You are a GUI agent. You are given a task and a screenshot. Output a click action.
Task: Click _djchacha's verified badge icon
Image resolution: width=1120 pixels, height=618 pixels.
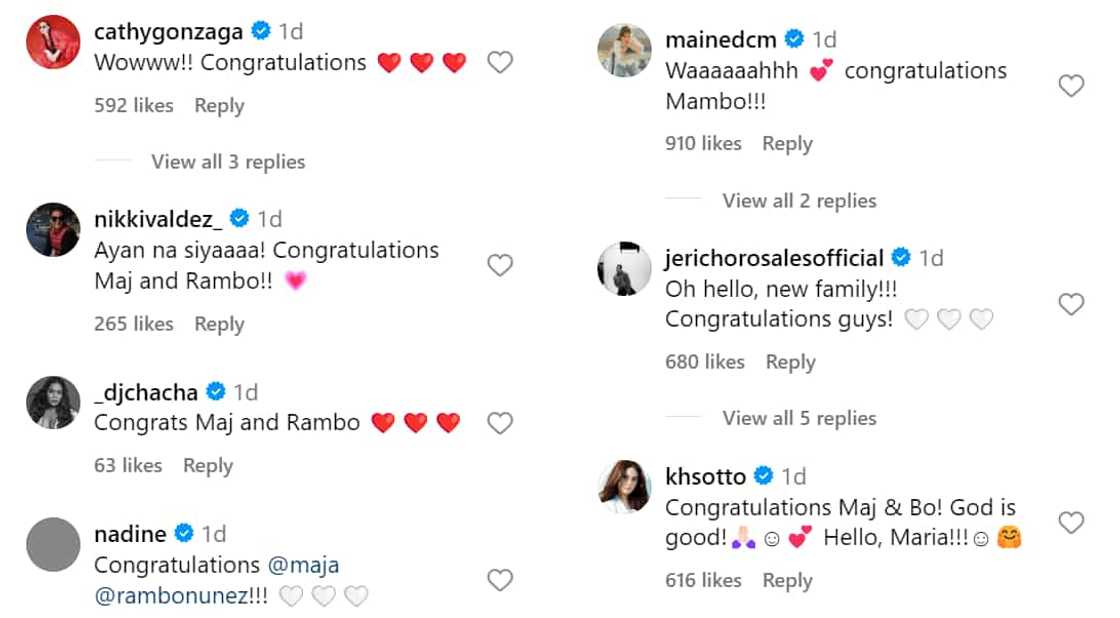[x=215, y=391]
